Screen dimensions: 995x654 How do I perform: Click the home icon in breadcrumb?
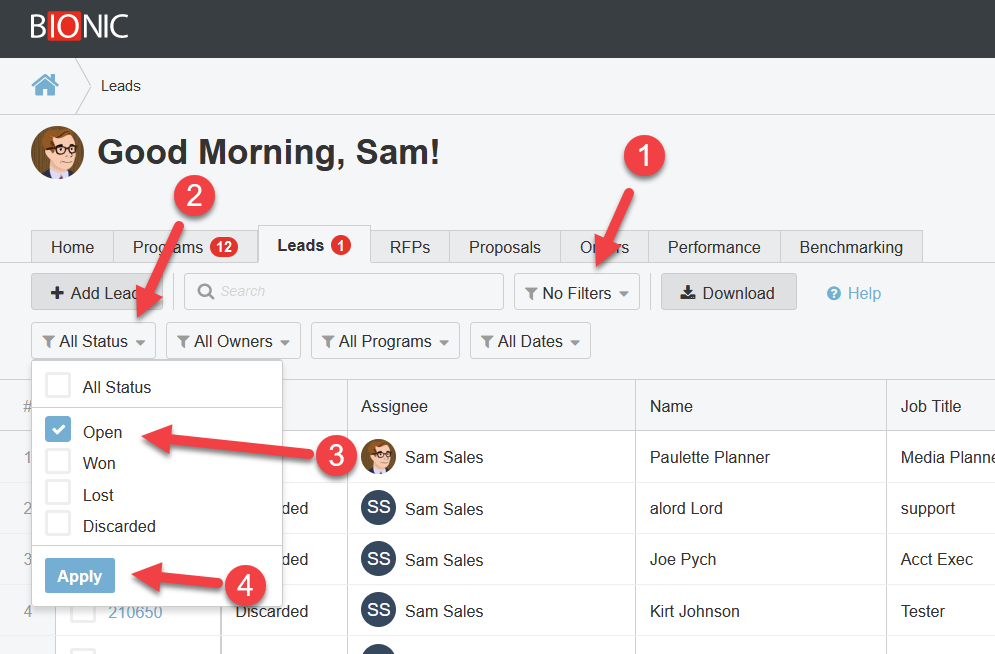45,85
